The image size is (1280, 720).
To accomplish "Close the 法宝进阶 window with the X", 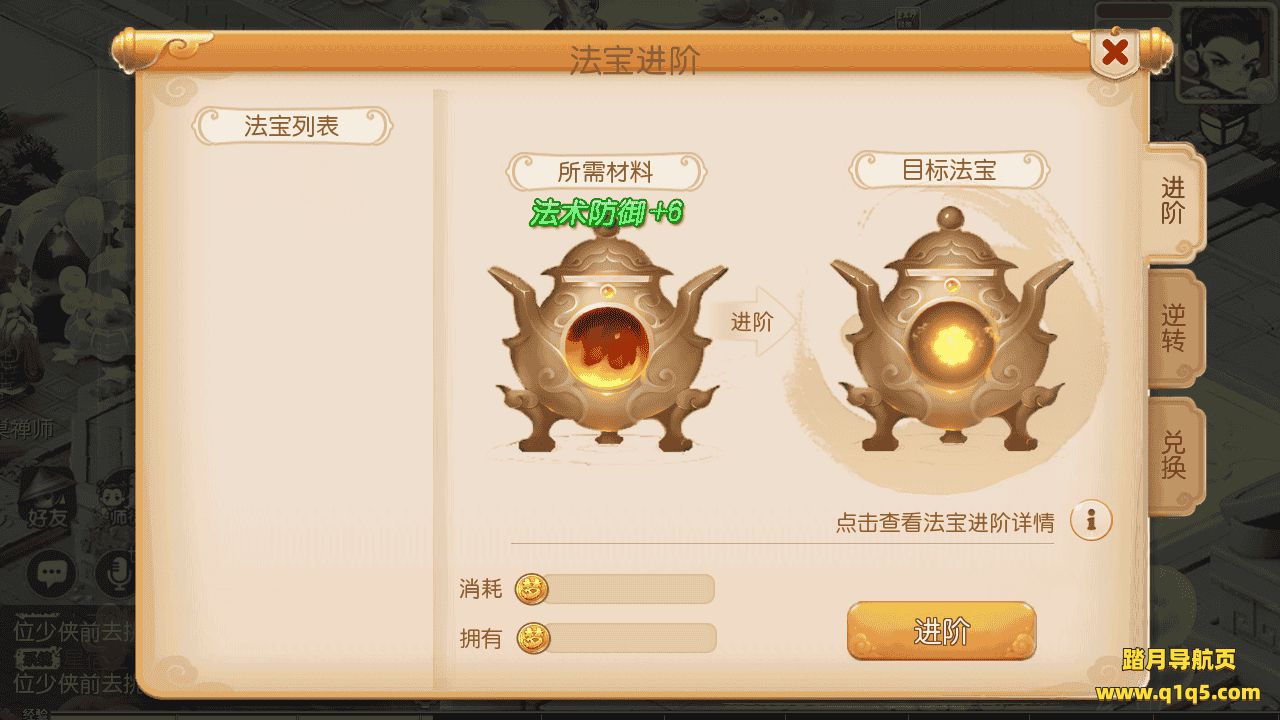I will tap(1115, 52).
